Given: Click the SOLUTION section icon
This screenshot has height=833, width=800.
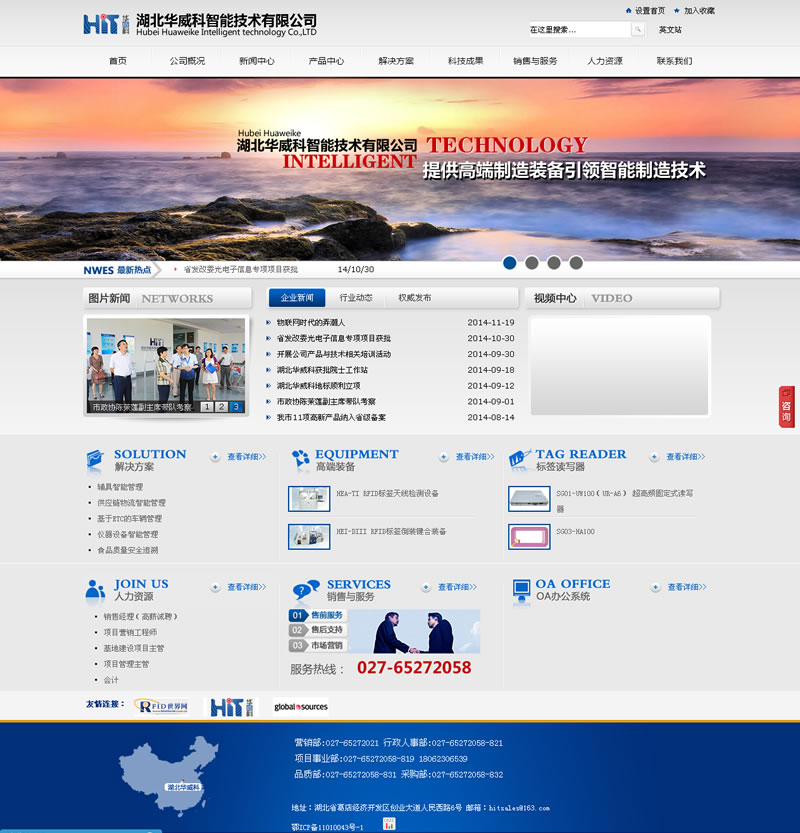Looking at the screenshot, I should pos(95,461).
